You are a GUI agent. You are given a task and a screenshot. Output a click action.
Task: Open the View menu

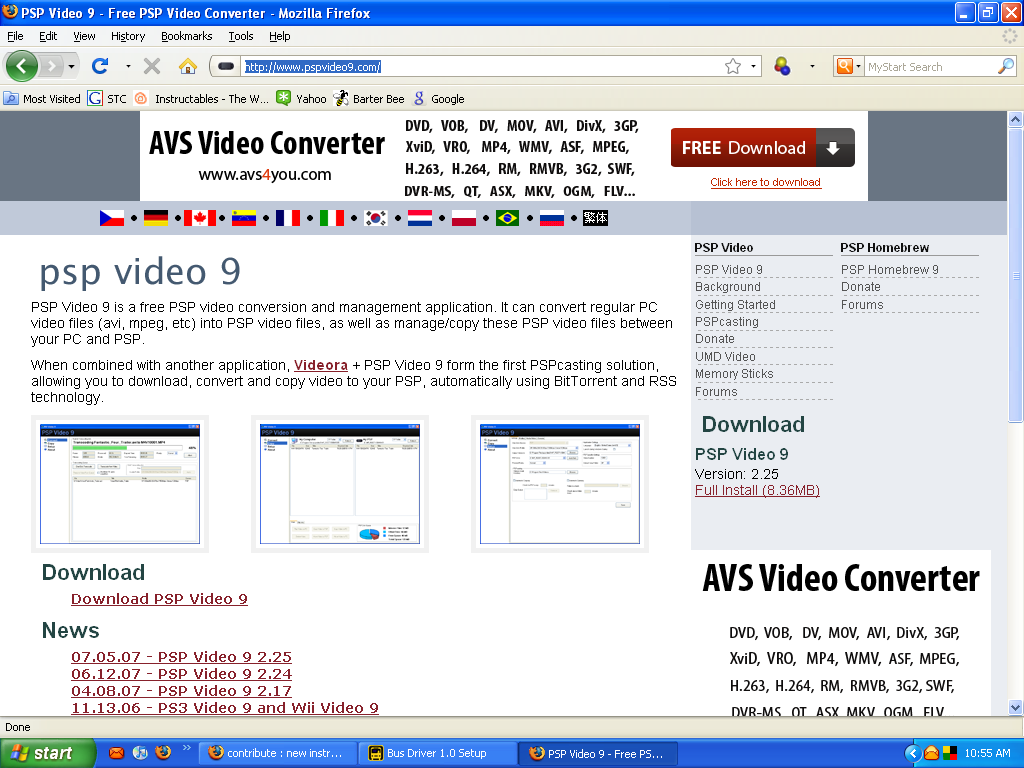point(84,36)
